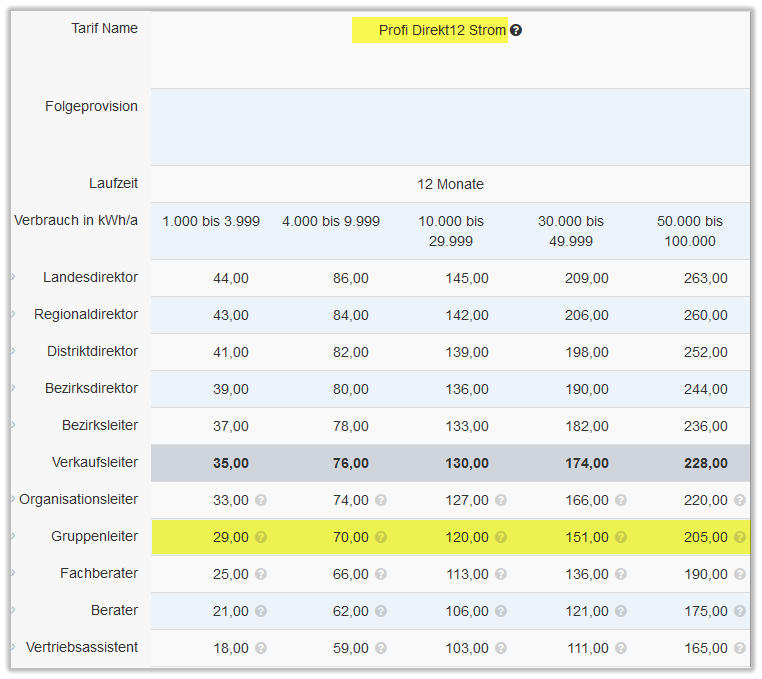Select the Profi Direkt12 Strom tariff name

[441, 31]
